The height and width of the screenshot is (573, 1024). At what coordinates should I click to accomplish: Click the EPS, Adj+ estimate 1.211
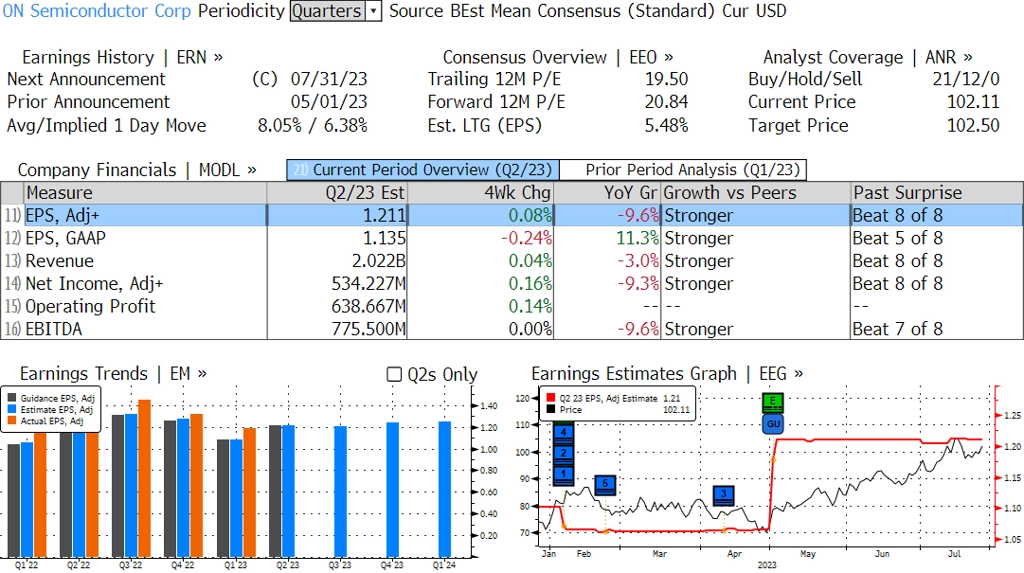point(384,215)
